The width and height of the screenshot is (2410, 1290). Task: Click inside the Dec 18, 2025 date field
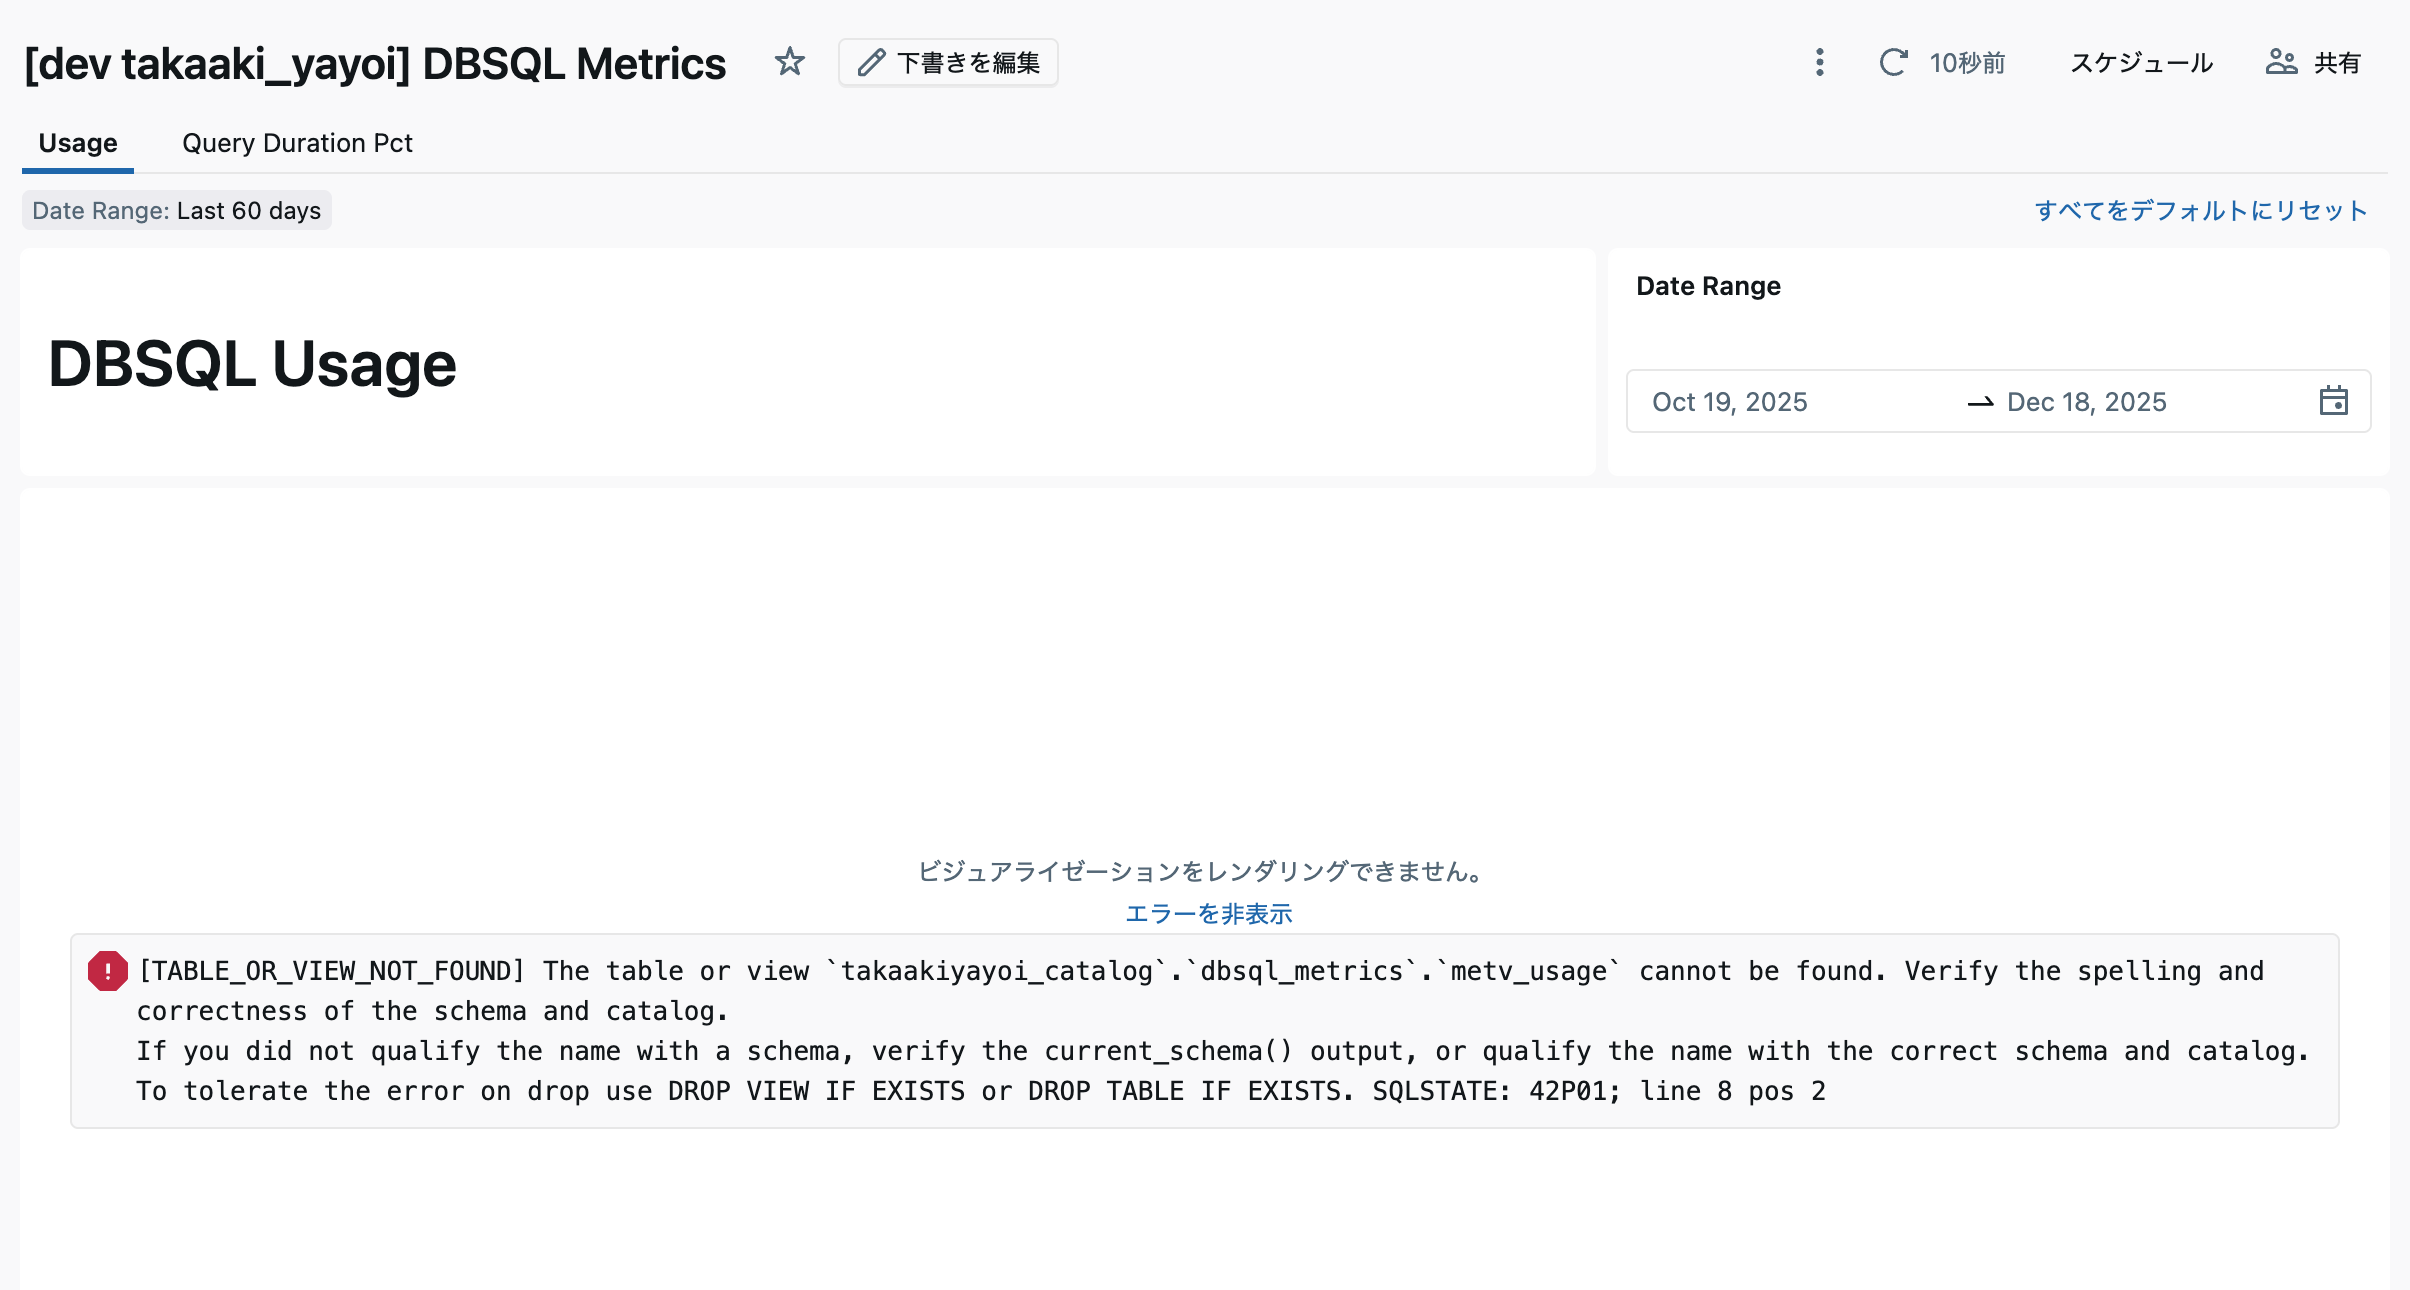click(x=2086, y=401)
